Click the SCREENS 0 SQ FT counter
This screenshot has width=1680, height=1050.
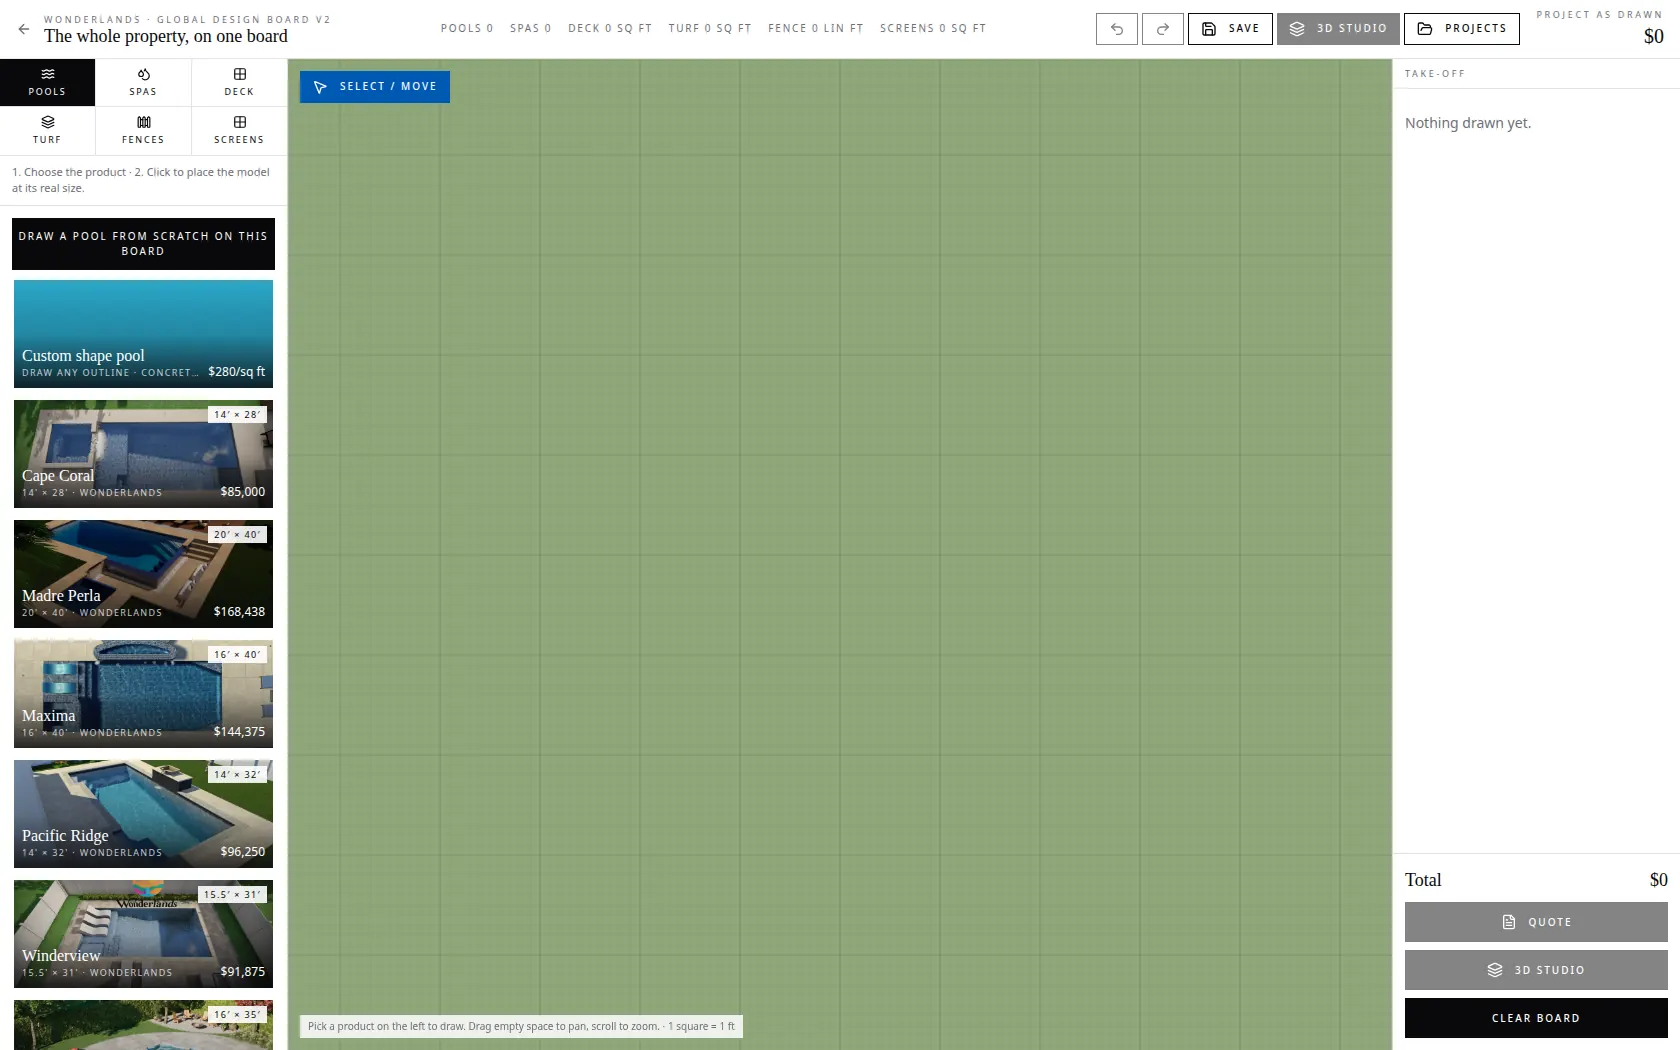click(933, 29)
